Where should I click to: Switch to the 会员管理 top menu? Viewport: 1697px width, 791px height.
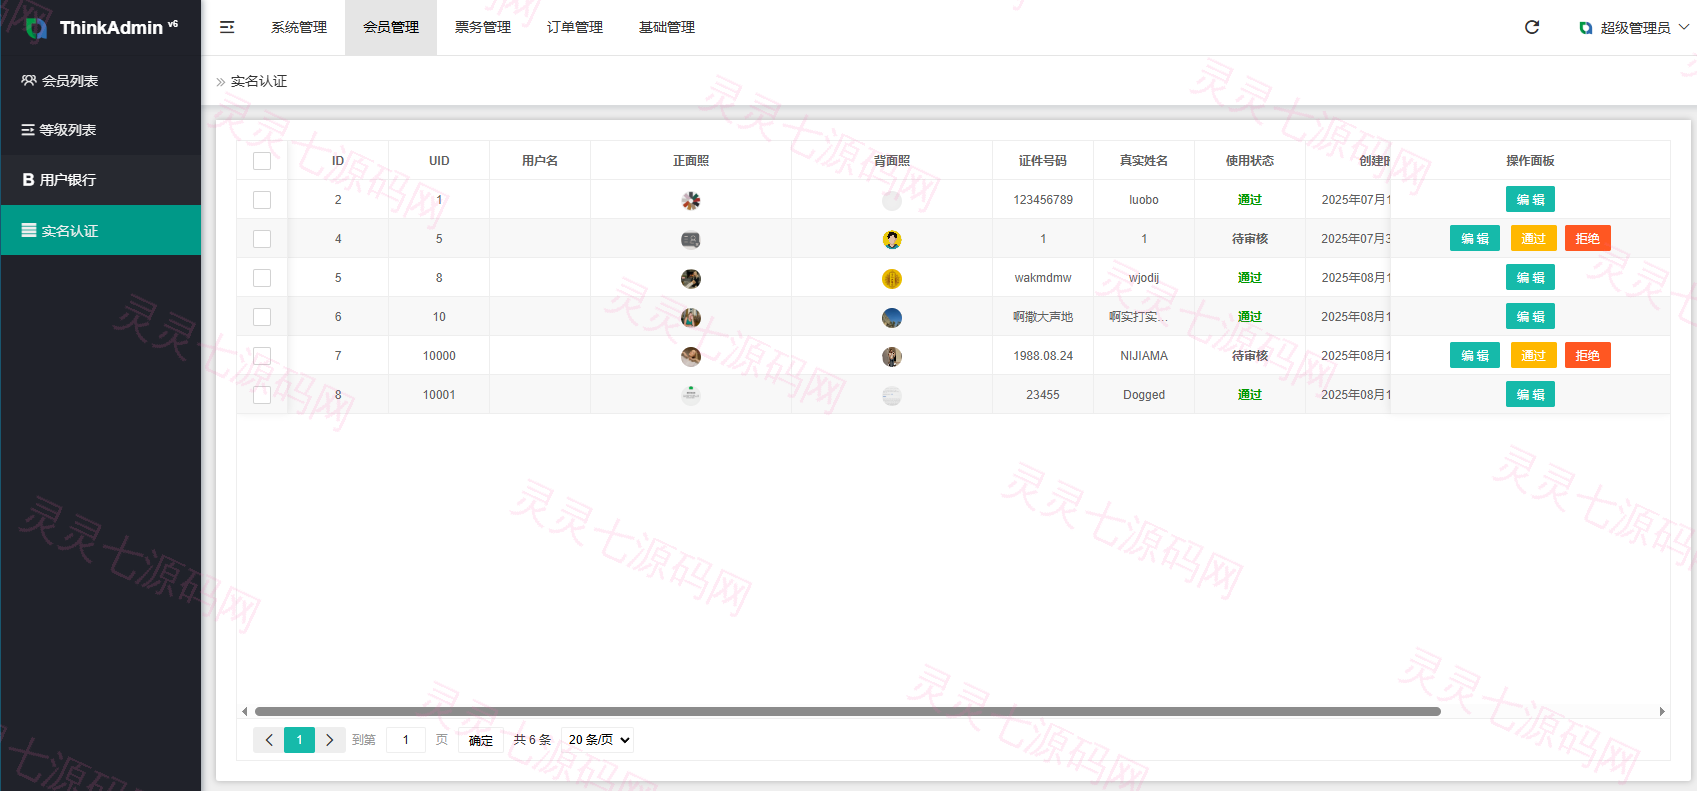tap(391, 27)
